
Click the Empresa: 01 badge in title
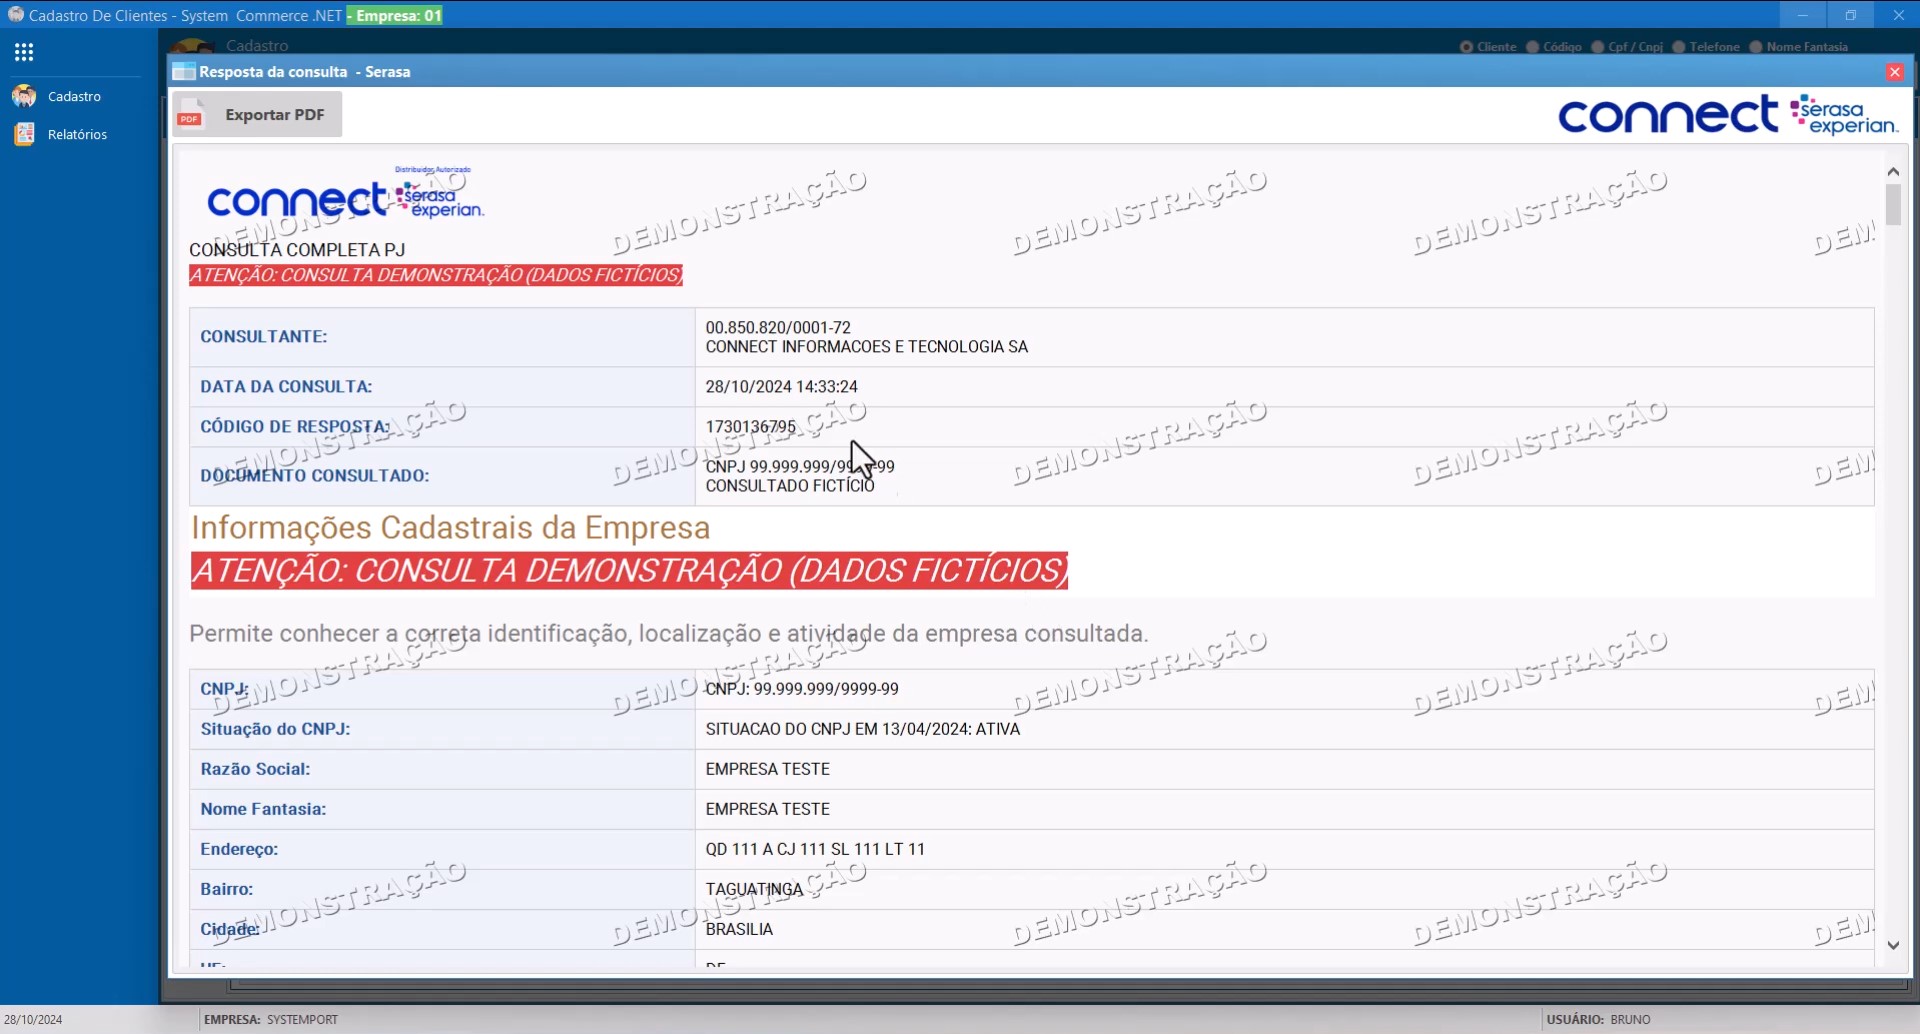point(398,15)
